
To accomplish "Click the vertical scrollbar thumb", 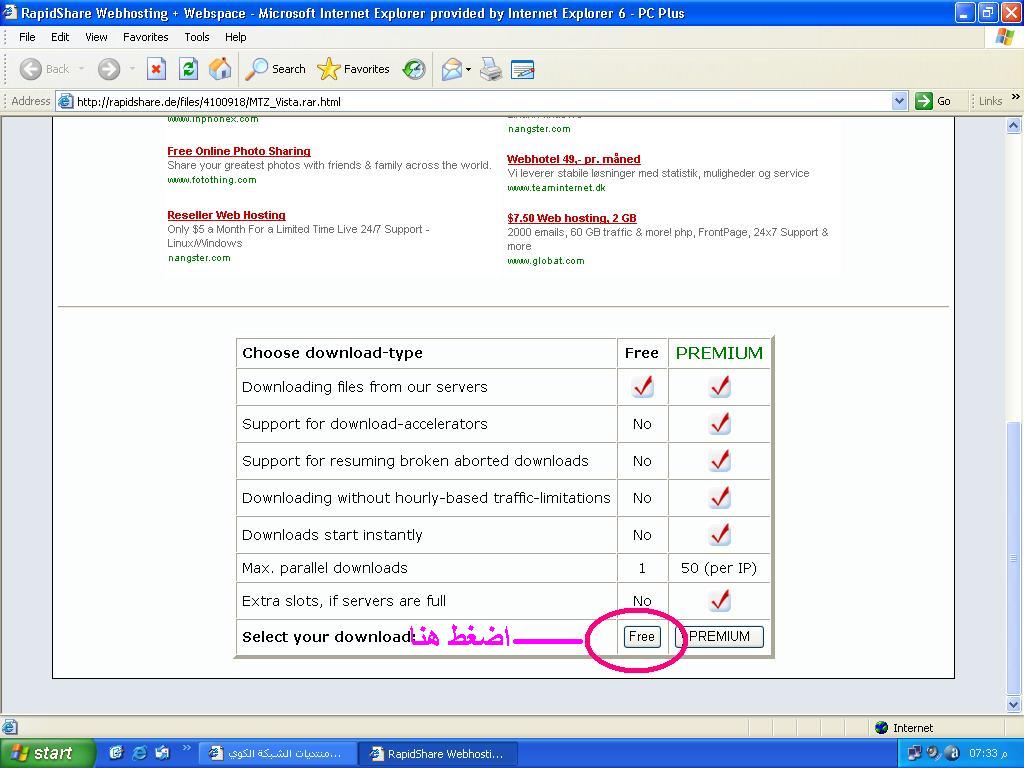I will [x=1014, y=558].
